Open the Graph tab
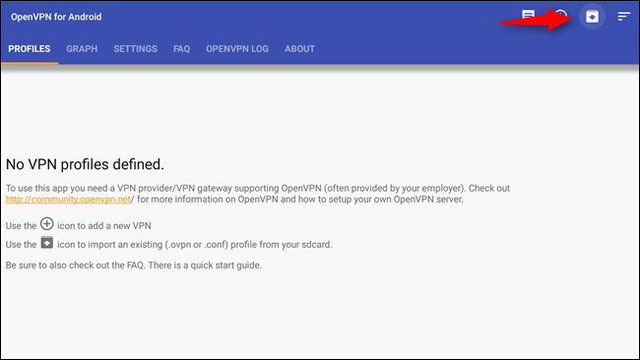640x360 pixels. [82, 49]
